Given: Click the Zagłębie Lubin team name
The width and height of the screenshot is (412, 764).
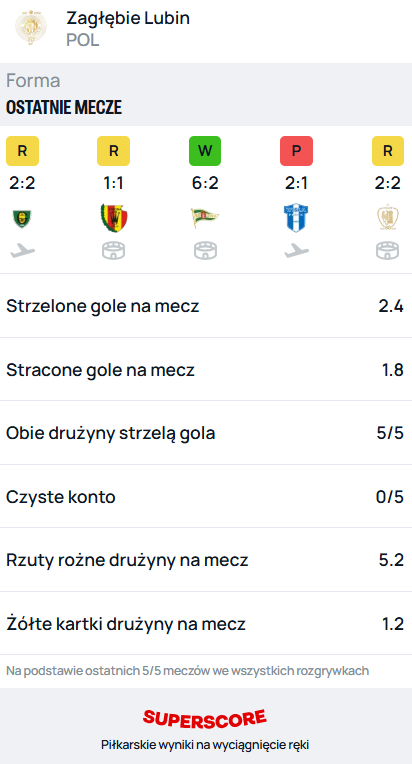Looking at the screenshot, I should point(128,18).
